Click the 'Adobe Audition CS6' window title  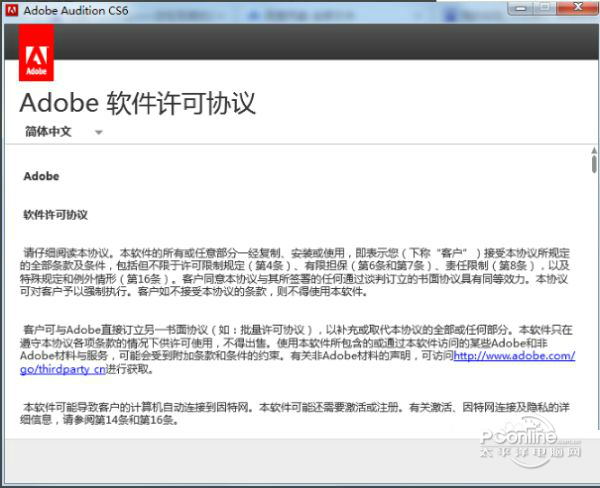[x=76, y=10]
